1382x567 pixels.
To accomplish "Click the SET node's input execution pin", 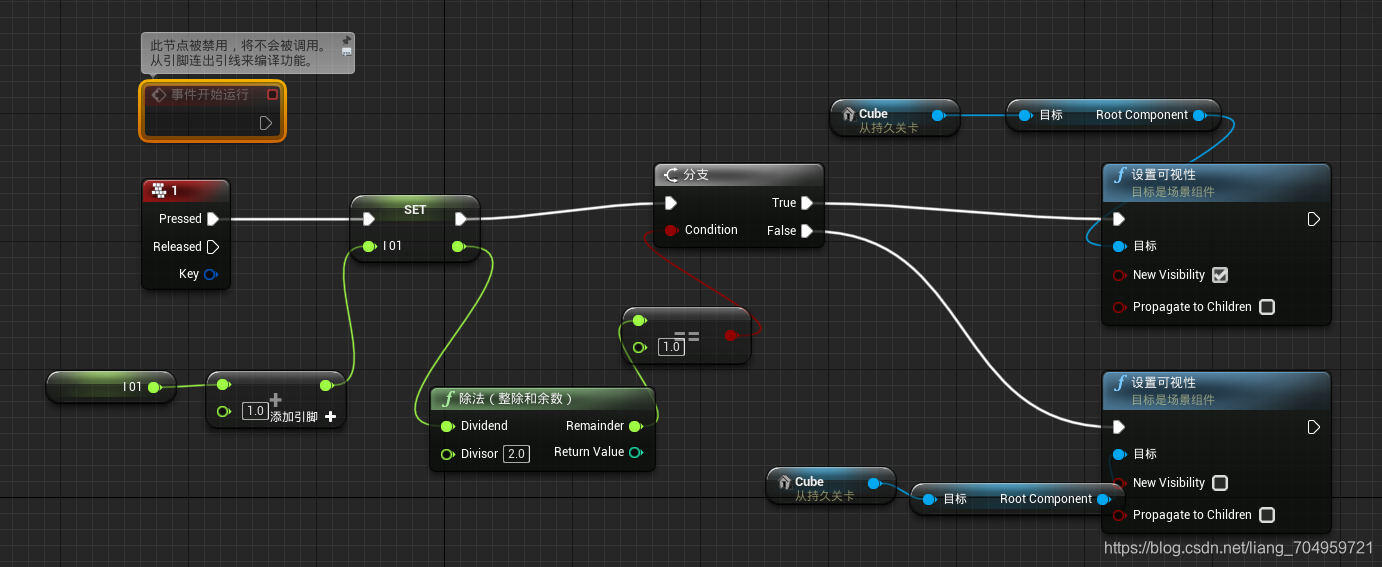I will click(369, 219).
